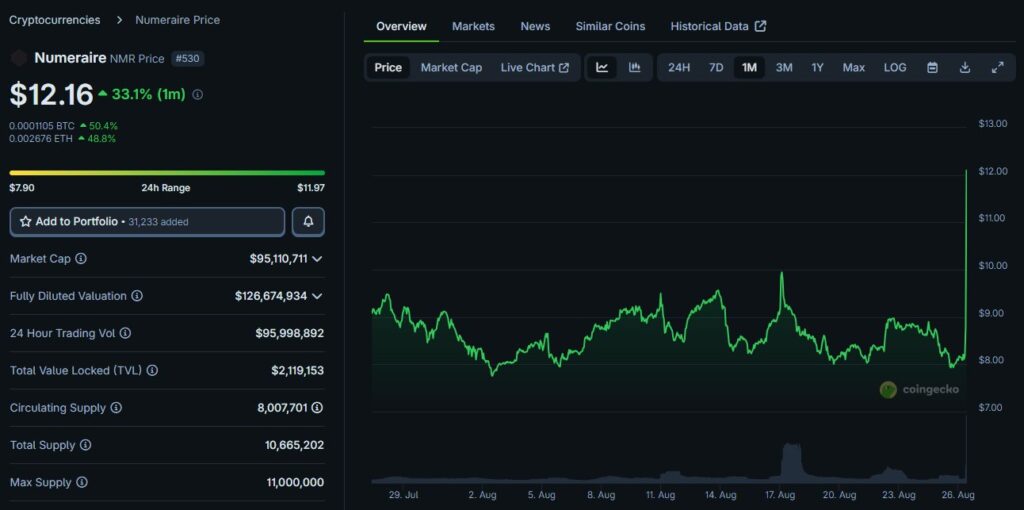Go to the Cryptocurrencies breadcrumb
The image size is (1024, 510).
click(x=55, y=20)
